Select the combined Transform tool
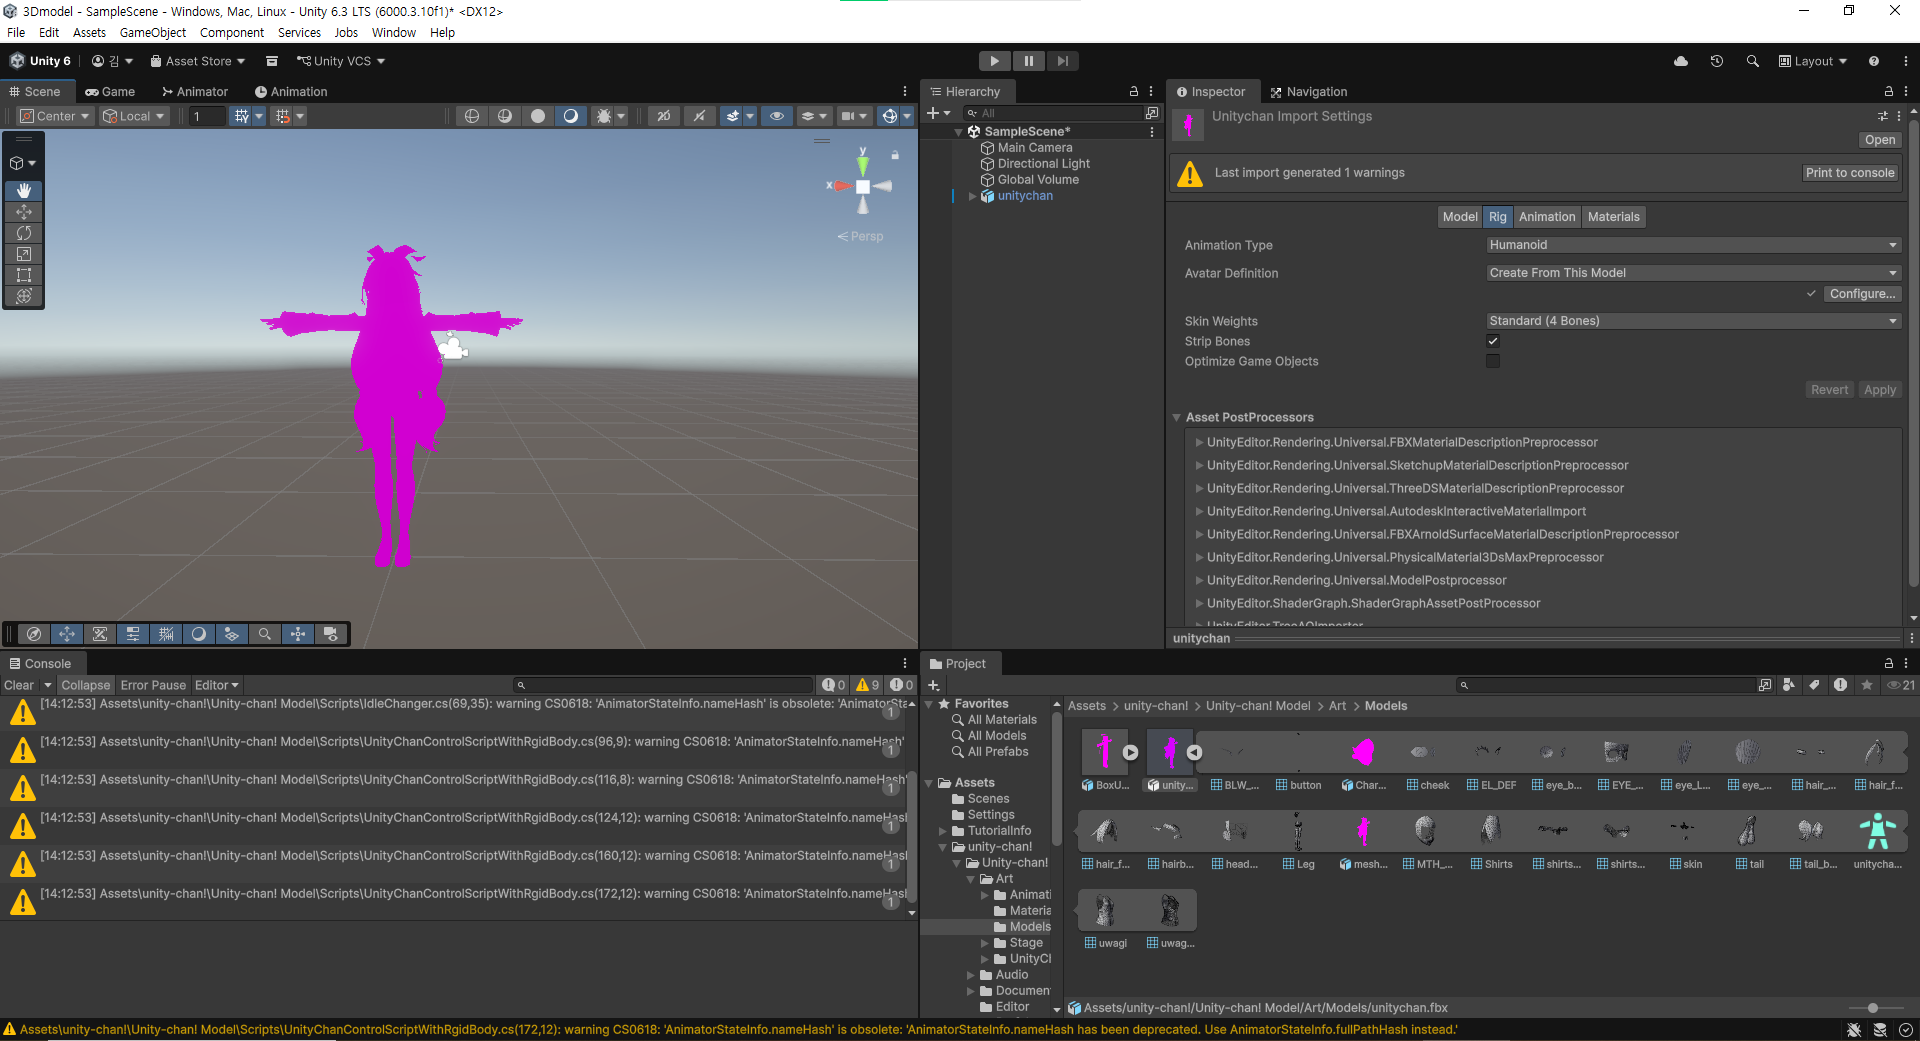1920x1041 pixels. pyautogui.click(x=24, y=296)
